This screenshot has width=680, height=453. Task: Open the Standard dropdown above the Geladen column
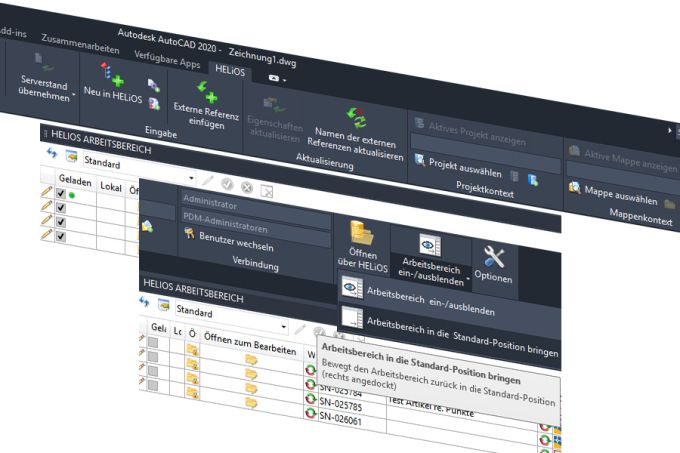191,178
